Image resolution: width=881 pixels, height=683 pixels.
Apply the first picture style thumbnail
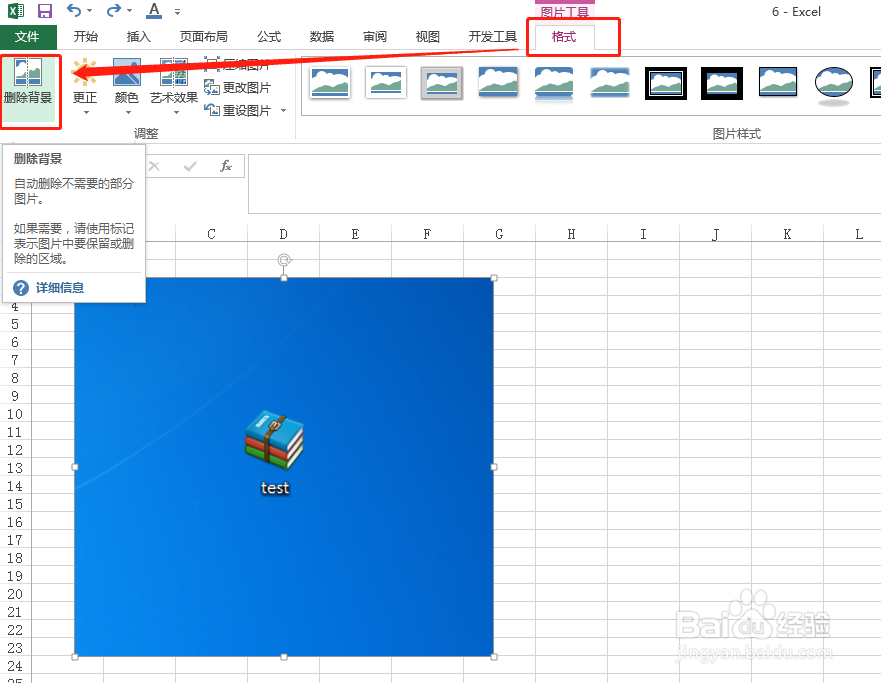[x=330, y=83]
